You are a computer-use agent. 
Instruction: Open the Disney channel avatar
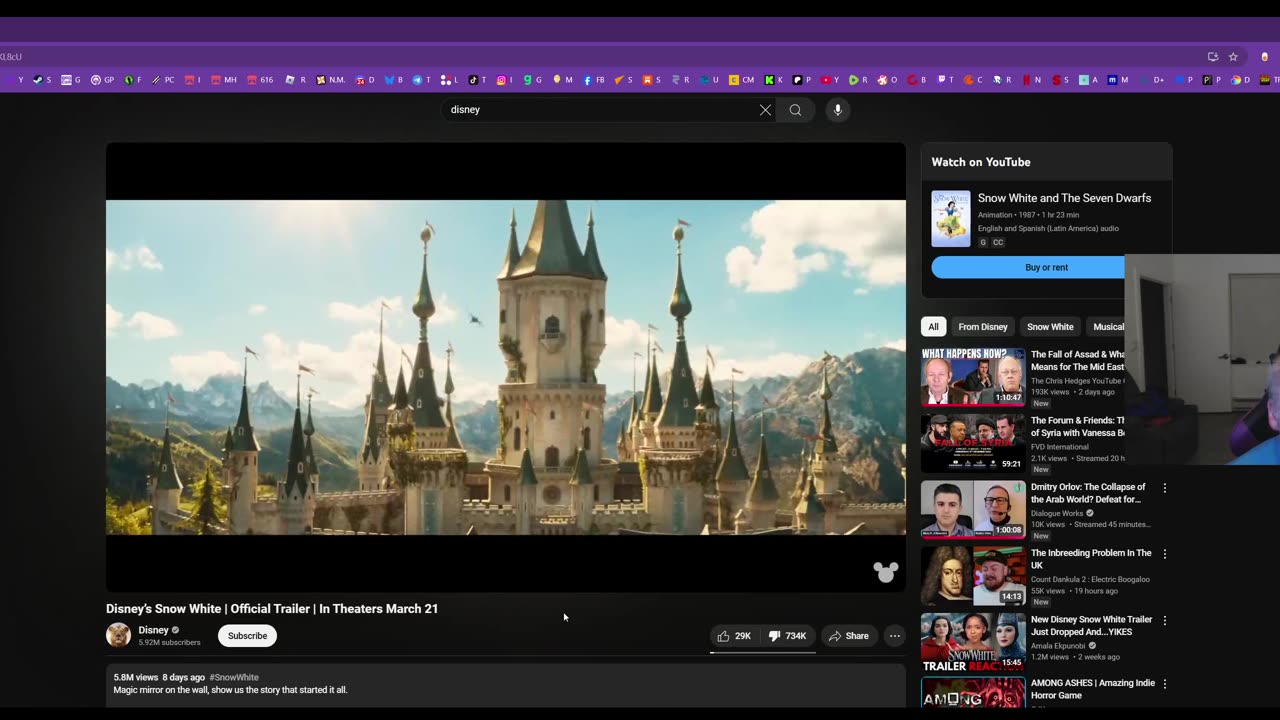point(118,635)
